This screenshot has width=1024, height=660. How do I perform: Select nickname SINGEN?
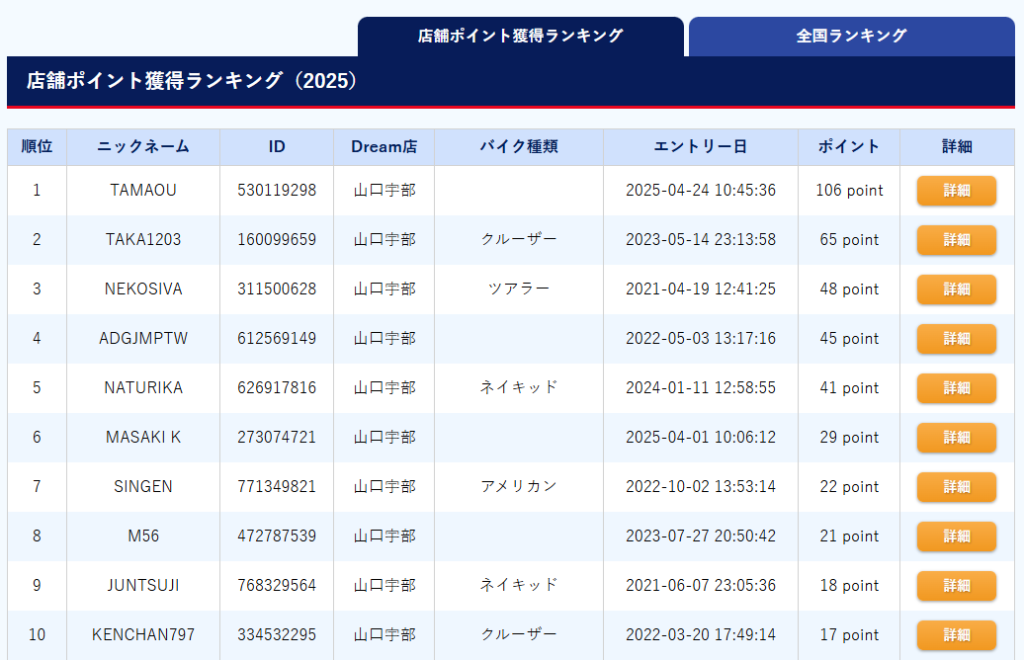tap(143, 486)
